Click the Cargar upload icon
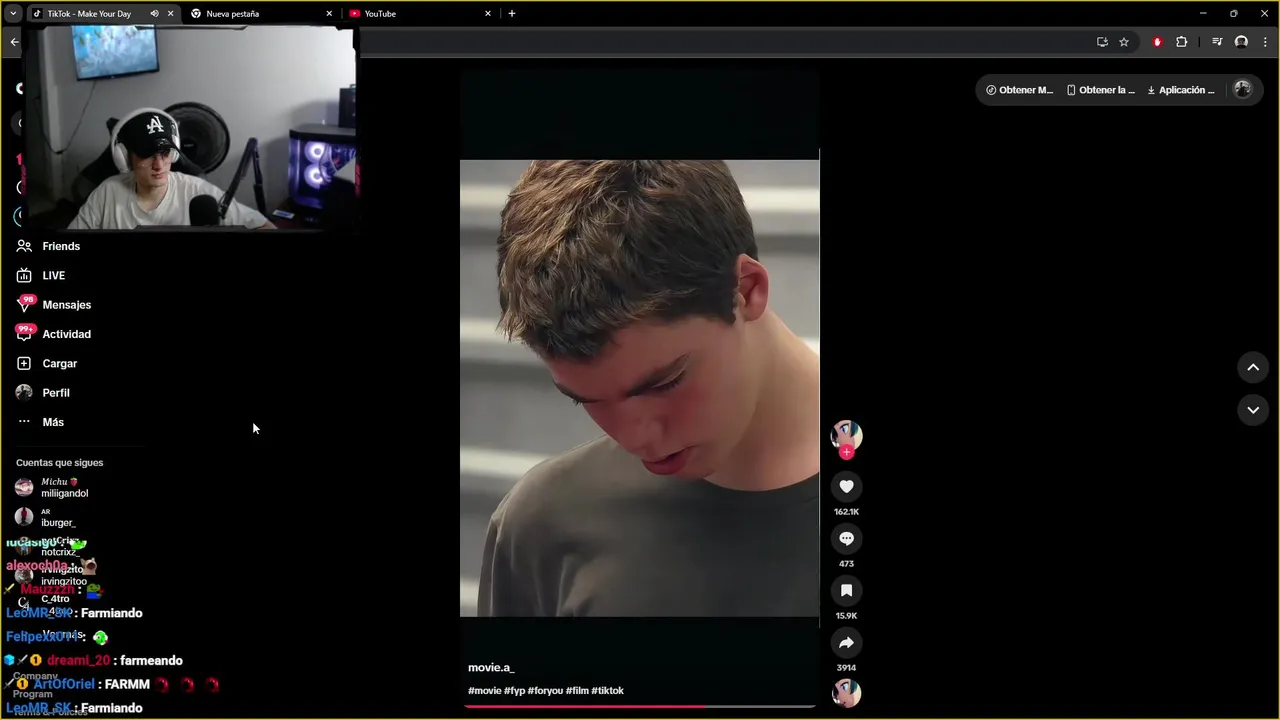 [x=24, y=363]
